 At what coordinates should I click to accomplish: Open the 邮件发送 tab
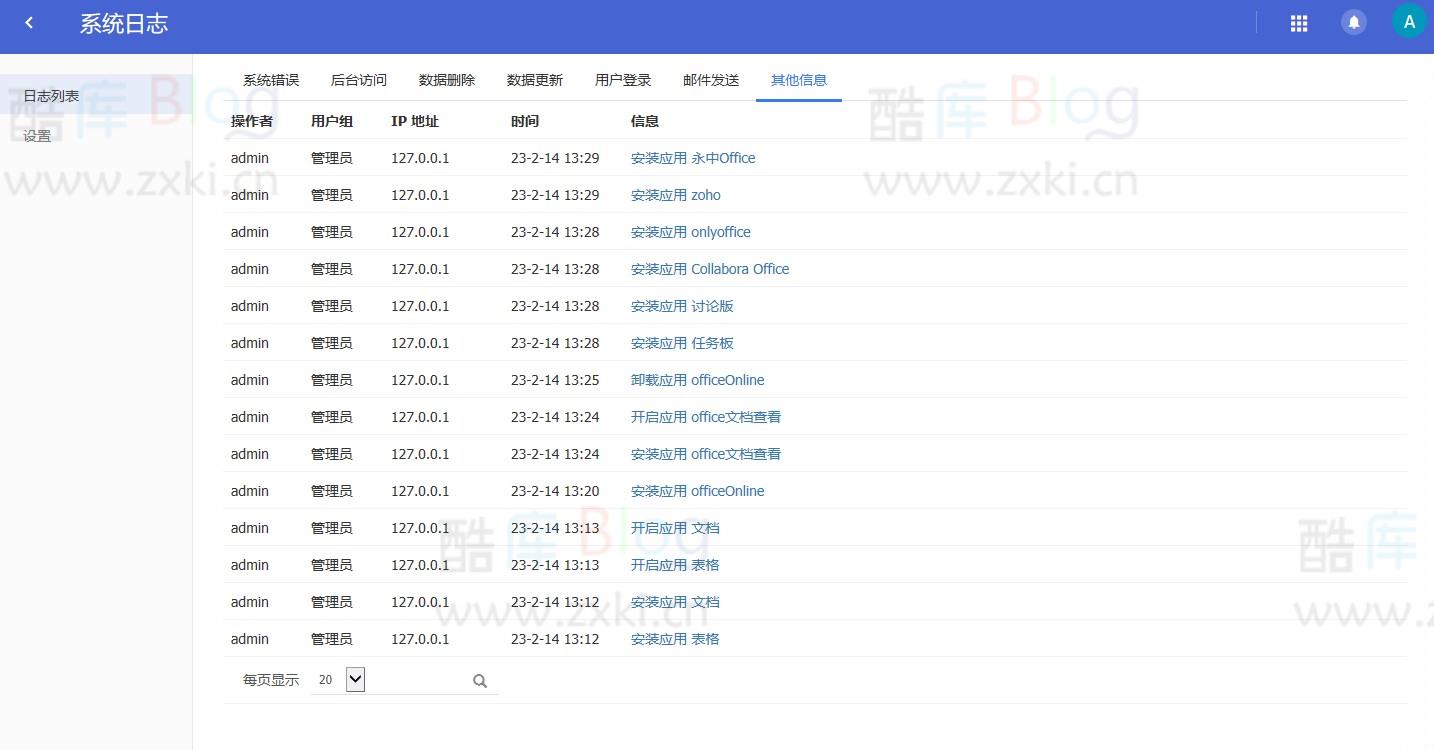point(710,80)
